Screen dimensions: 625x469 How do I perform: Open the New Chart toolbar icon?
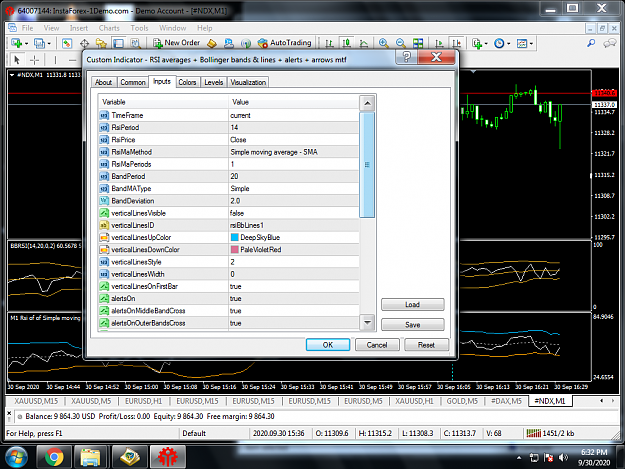(x=16, y=43)
